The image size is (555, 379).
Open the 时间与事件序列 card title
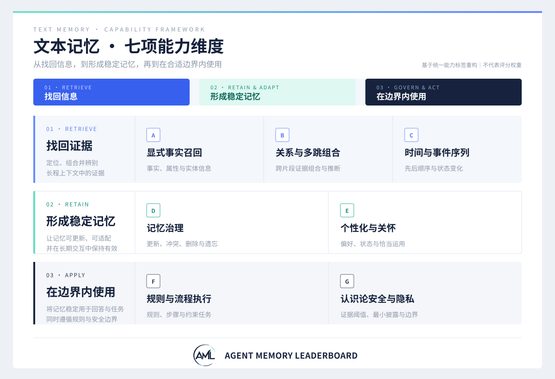tap(437, 153)
